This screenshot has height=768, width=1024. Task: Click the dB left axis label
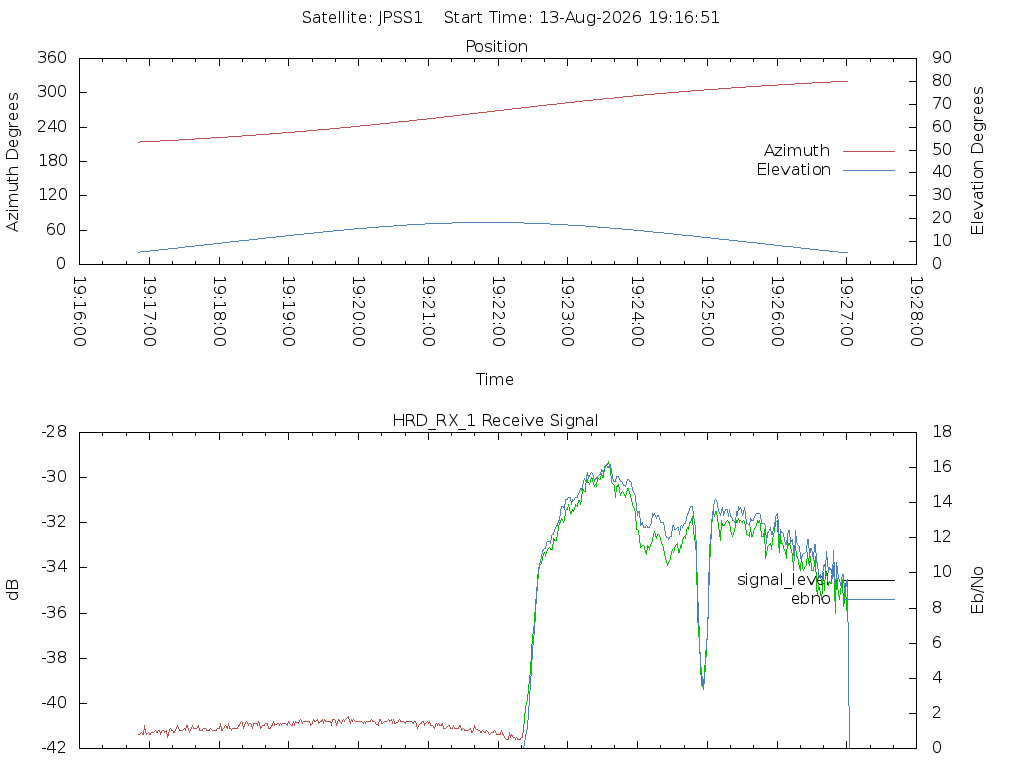12,590
